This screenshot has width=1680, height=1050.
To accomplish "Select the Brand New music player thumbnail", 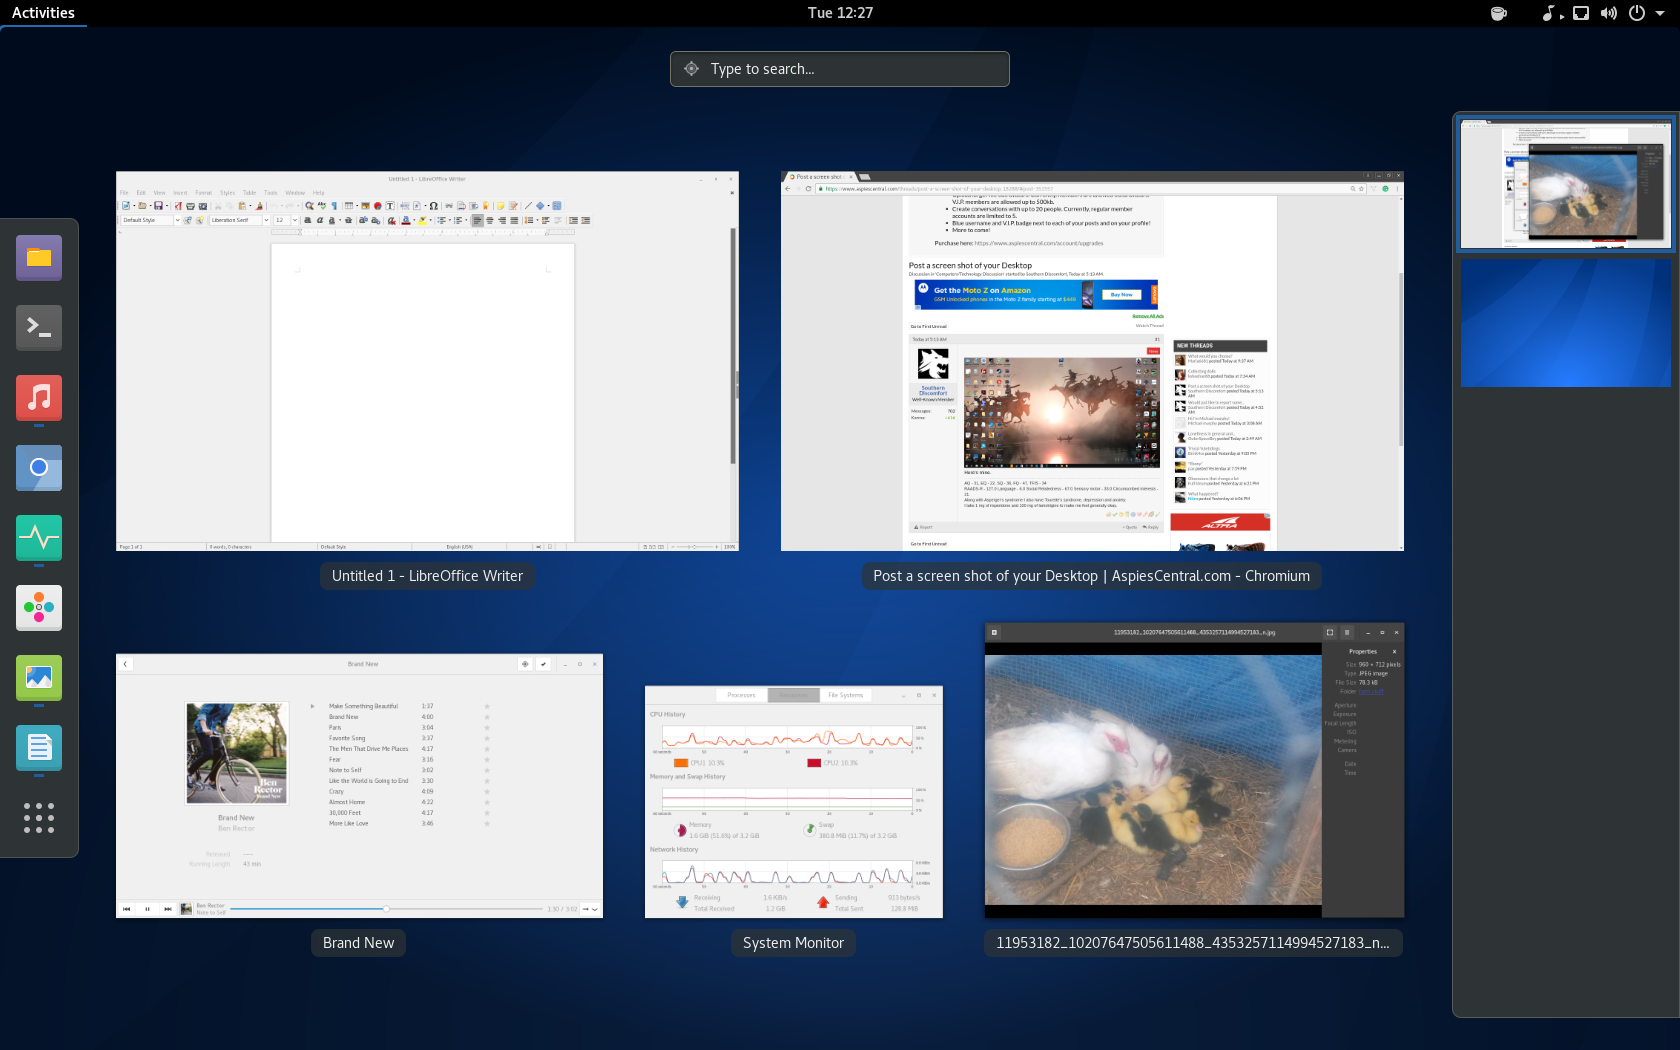I will point(359,786).
